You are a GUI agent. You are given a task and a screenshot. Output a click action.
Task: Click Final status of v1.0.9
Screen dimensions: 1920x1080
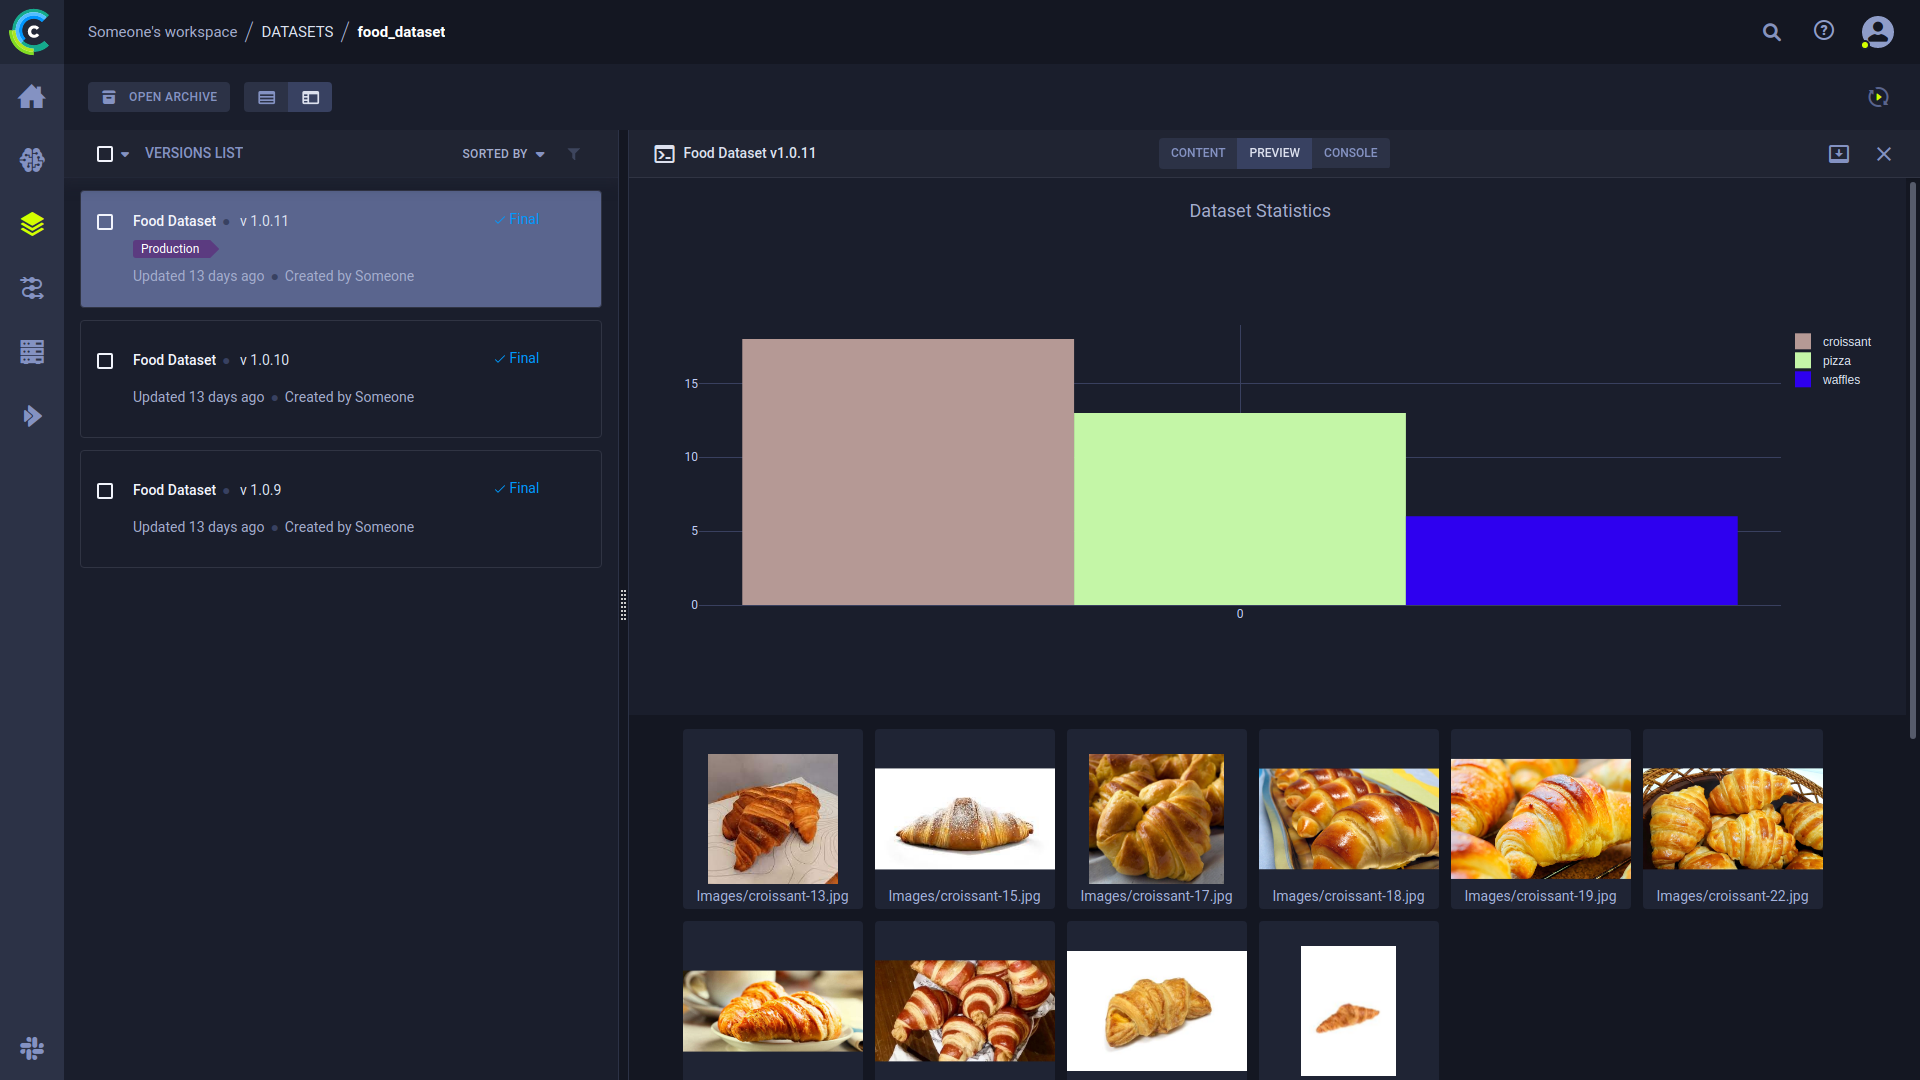516,488
